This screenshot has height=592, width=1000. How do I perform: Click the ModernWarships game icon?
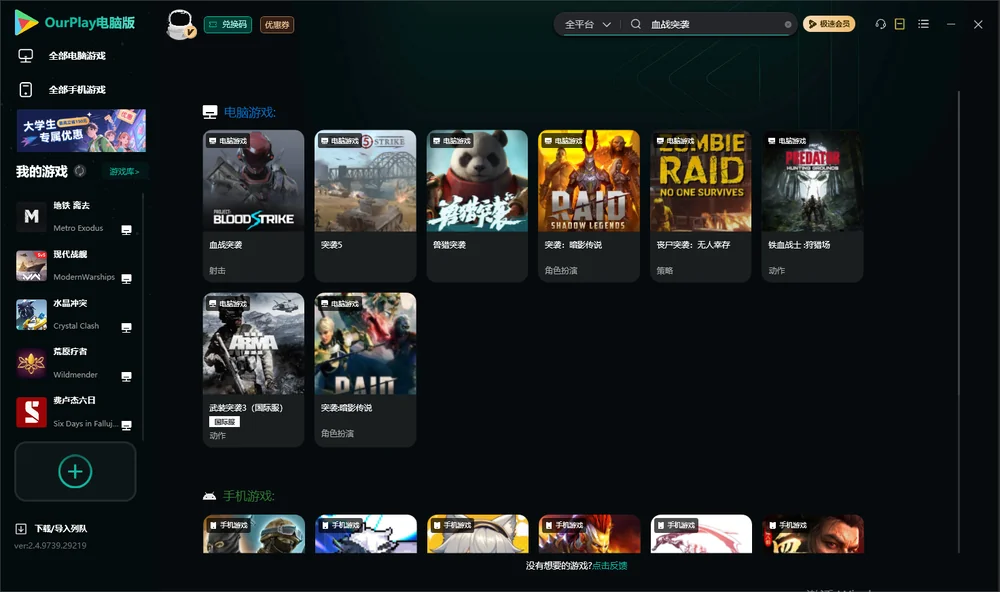(31, 266)
